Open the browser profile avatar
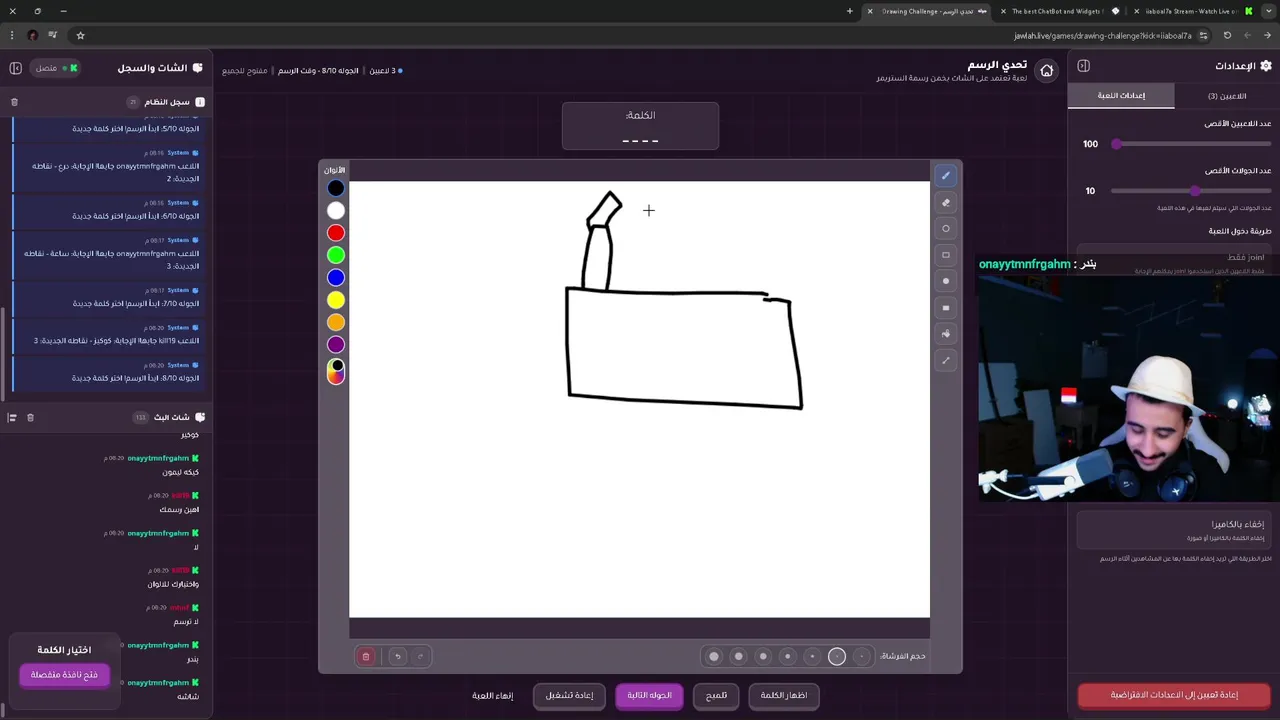The width and height of the screenshot is (1280, 720). (33, 35)
